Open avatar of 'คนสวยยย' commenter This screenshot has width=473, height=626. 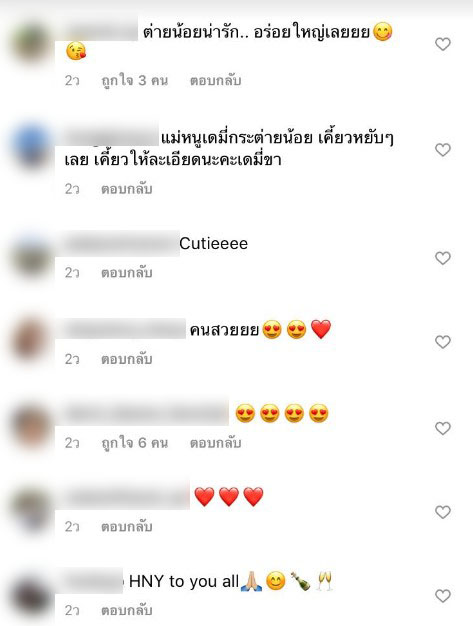(31, 342)
